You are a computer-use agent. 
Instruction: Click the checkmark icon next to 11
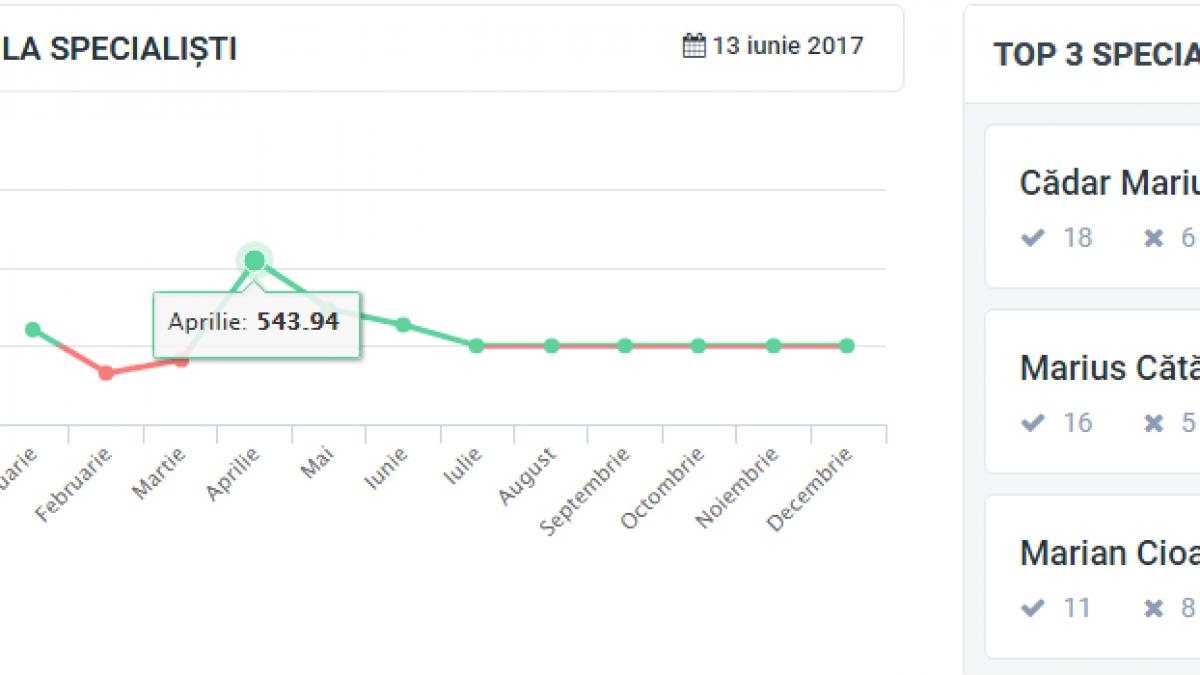pos(1032,608)
